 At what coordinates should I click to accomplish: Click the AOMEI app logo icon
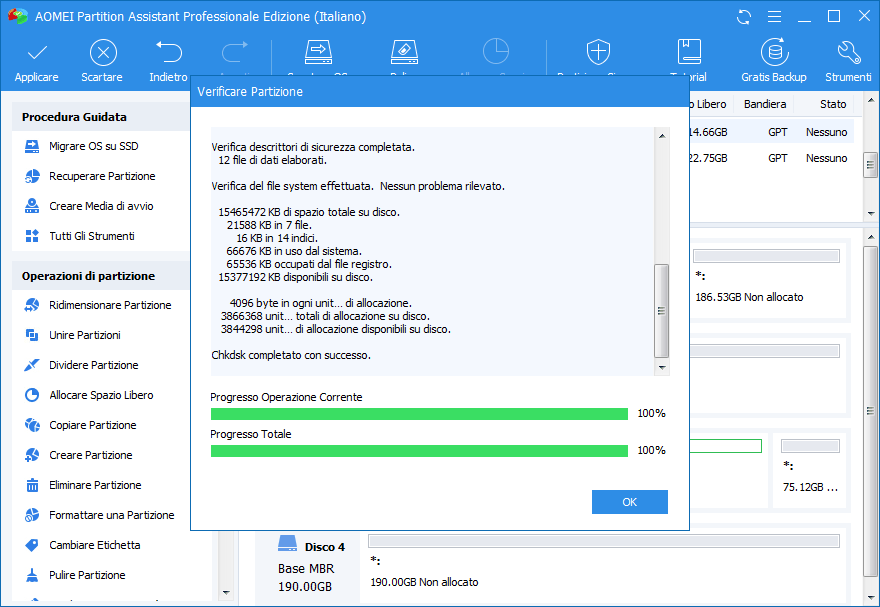coord(18,16)
